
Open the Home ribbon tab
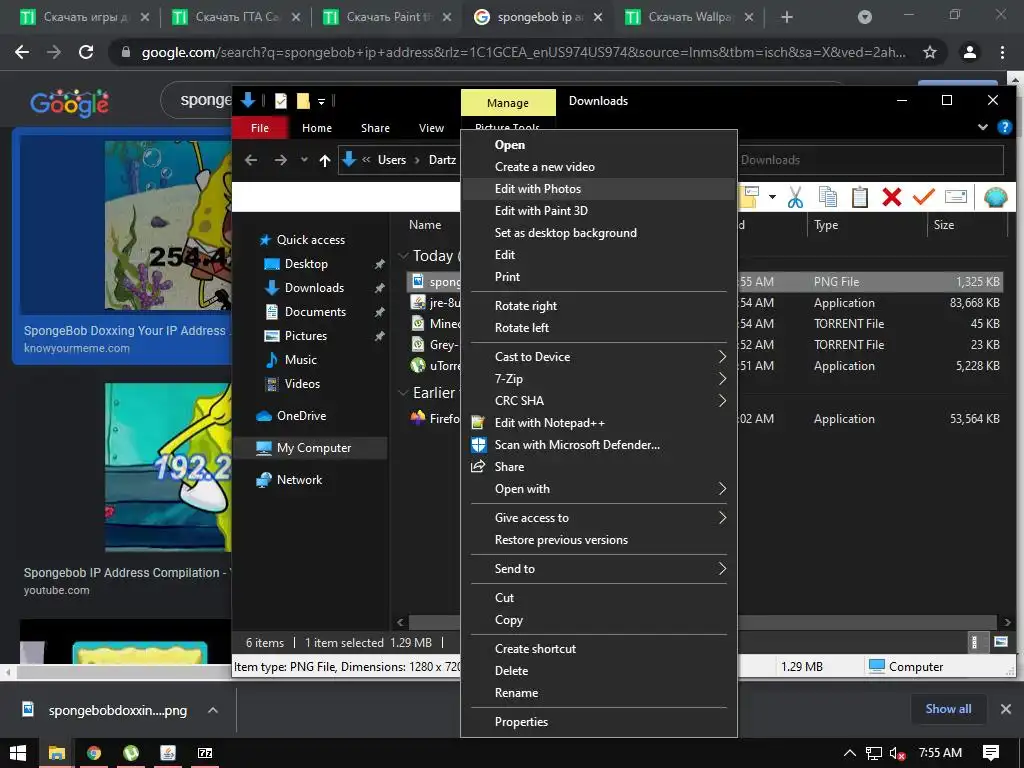coord(317,128)
